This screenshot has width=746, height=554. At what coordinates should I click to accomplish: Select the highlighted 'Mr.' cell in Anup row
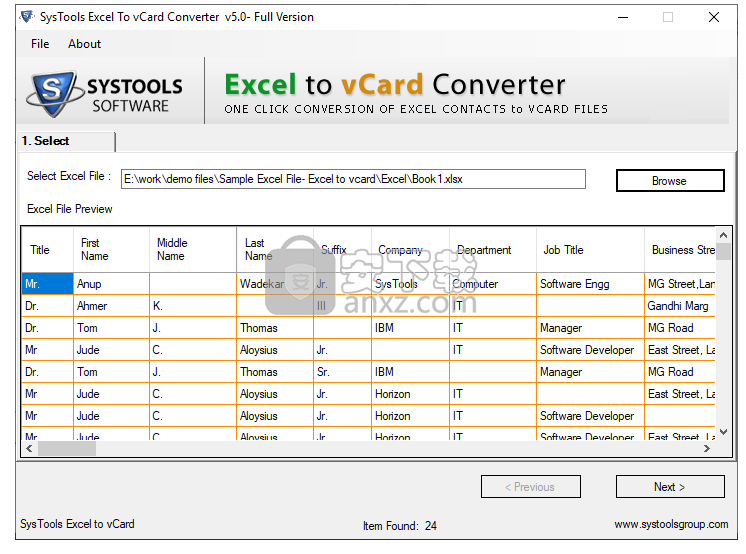point(47,284)
